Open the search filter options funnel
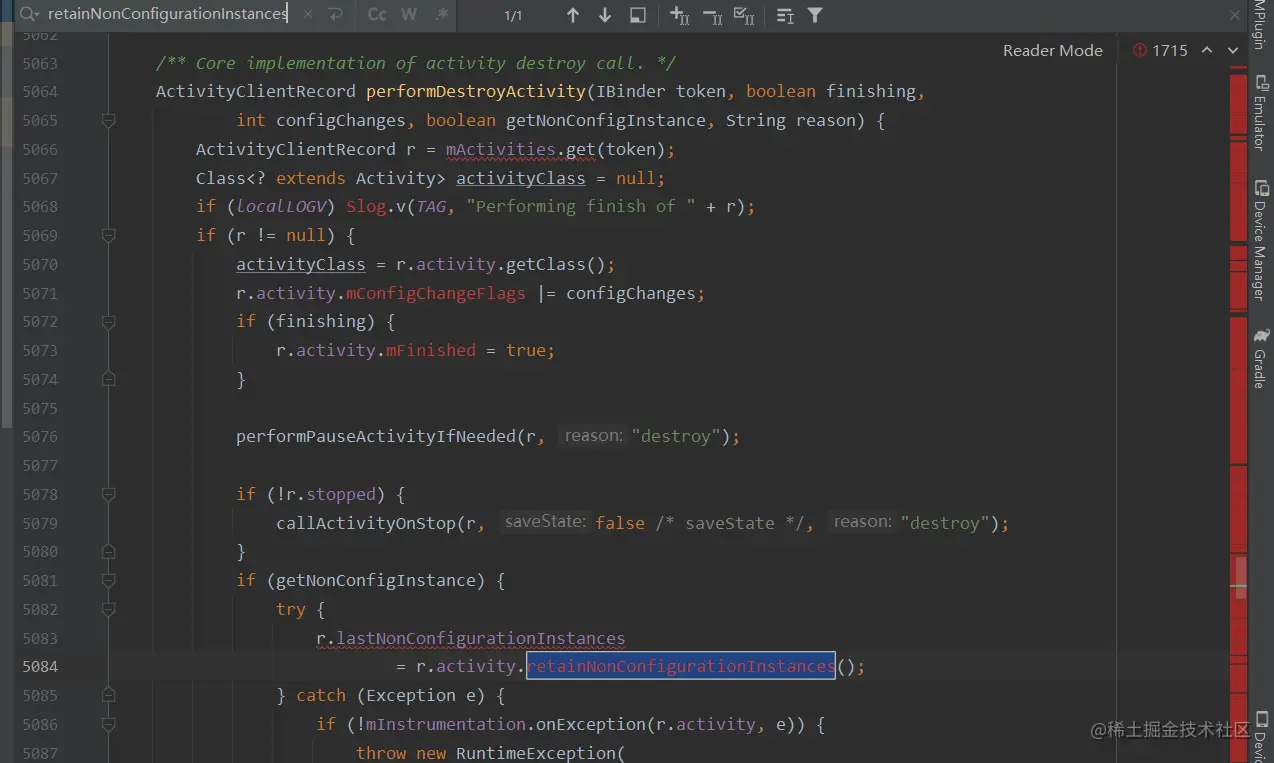This screenshot has width=1274, height=763. tap(815, 15)
